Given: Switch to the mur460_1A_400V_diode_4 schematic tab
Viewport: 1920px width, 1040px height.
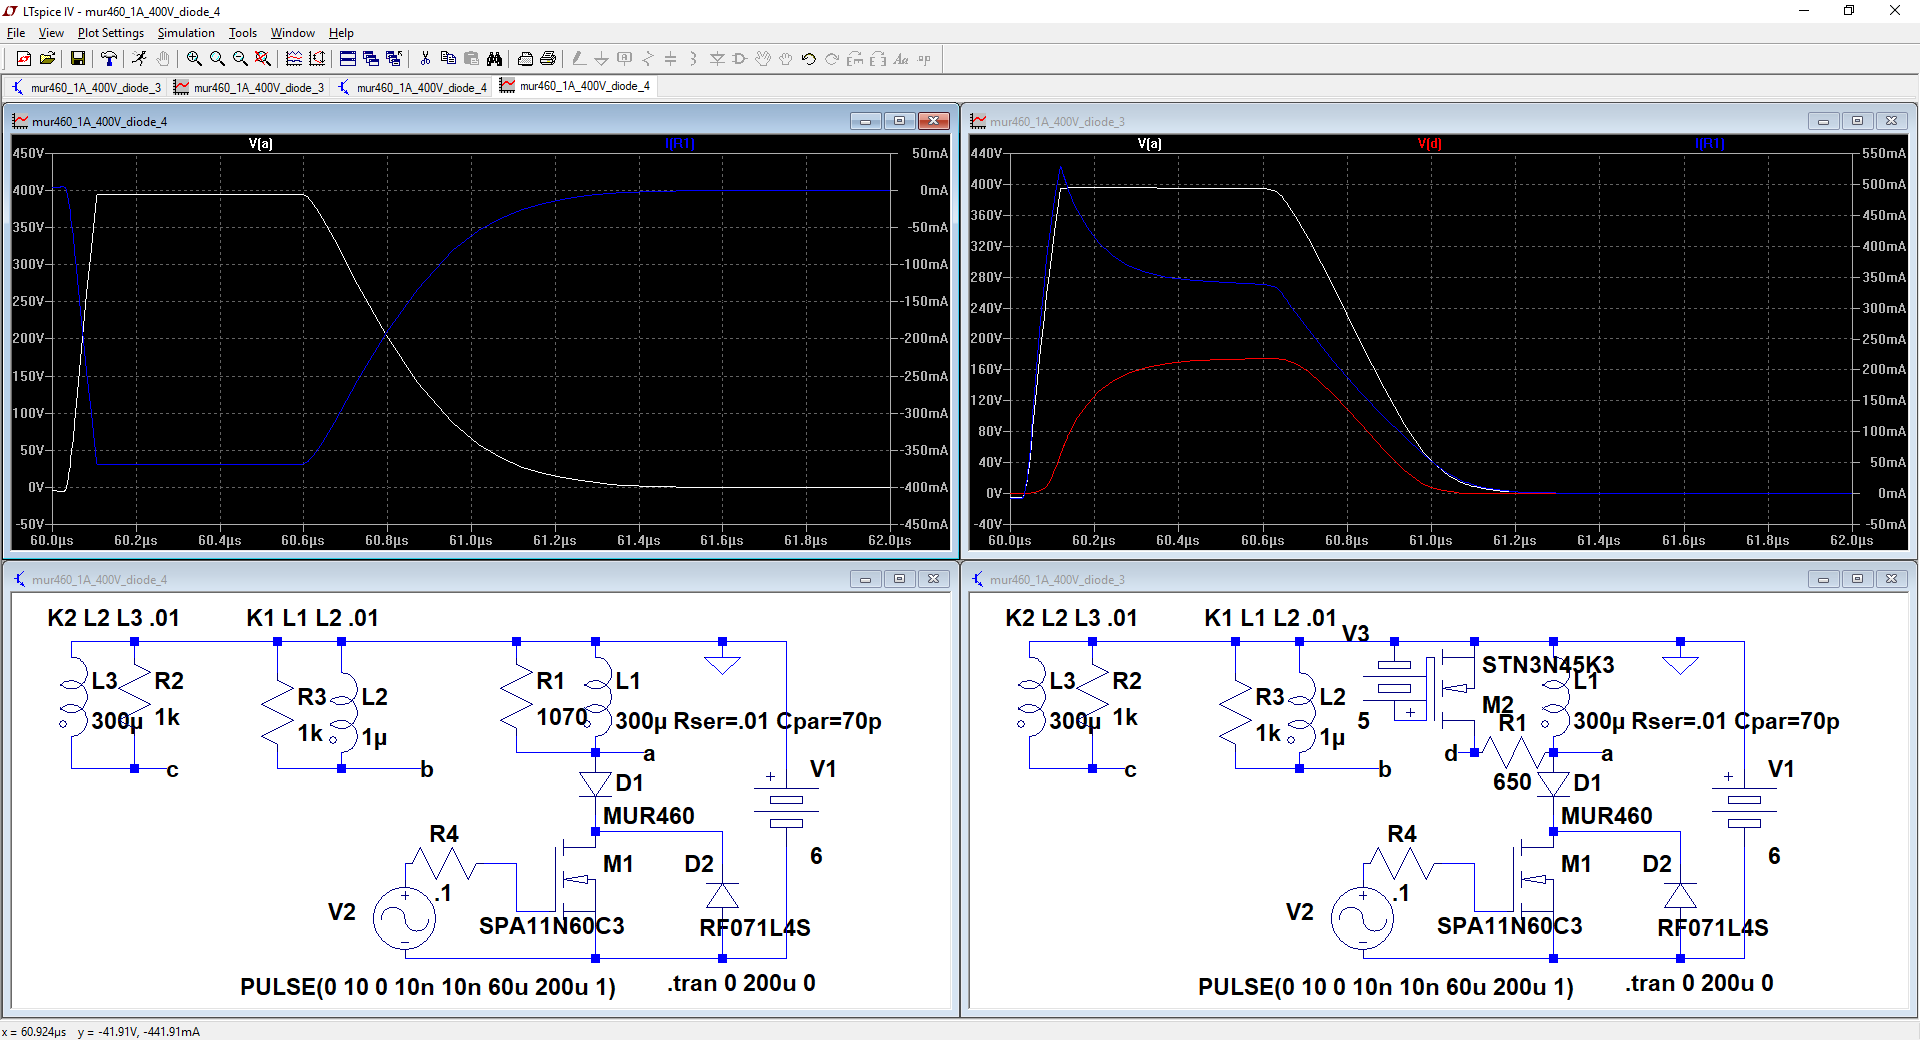Looking at the screenshot, I should coord(413,87).
